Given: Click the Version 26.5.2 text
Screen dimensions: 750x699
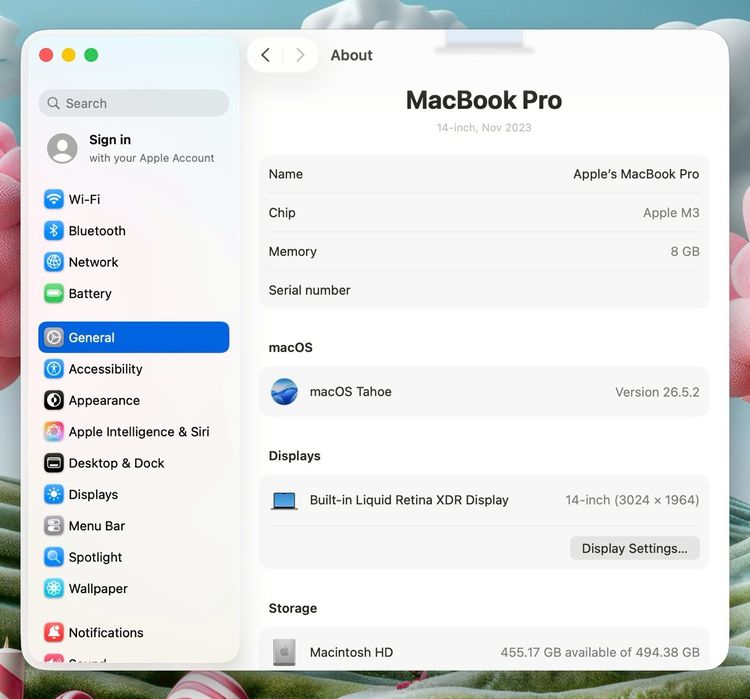Looking at the screenshot, I should (657, 392).
